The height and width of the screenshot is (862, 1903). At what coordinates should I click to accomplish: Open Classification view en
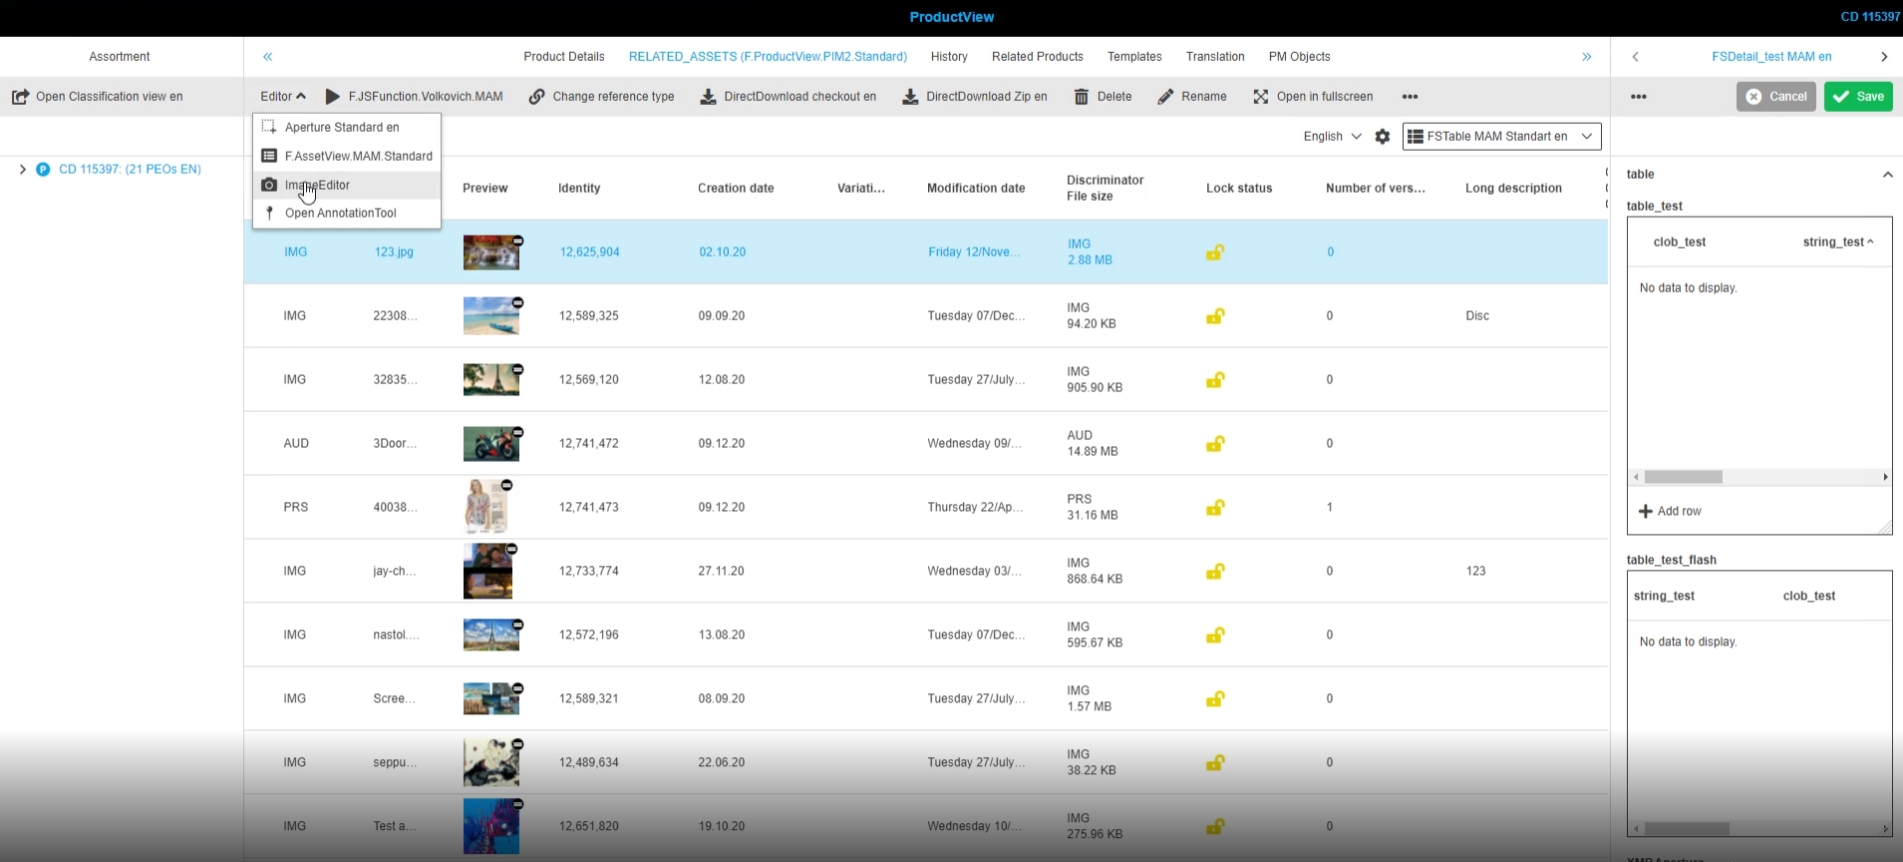[98, 97]
